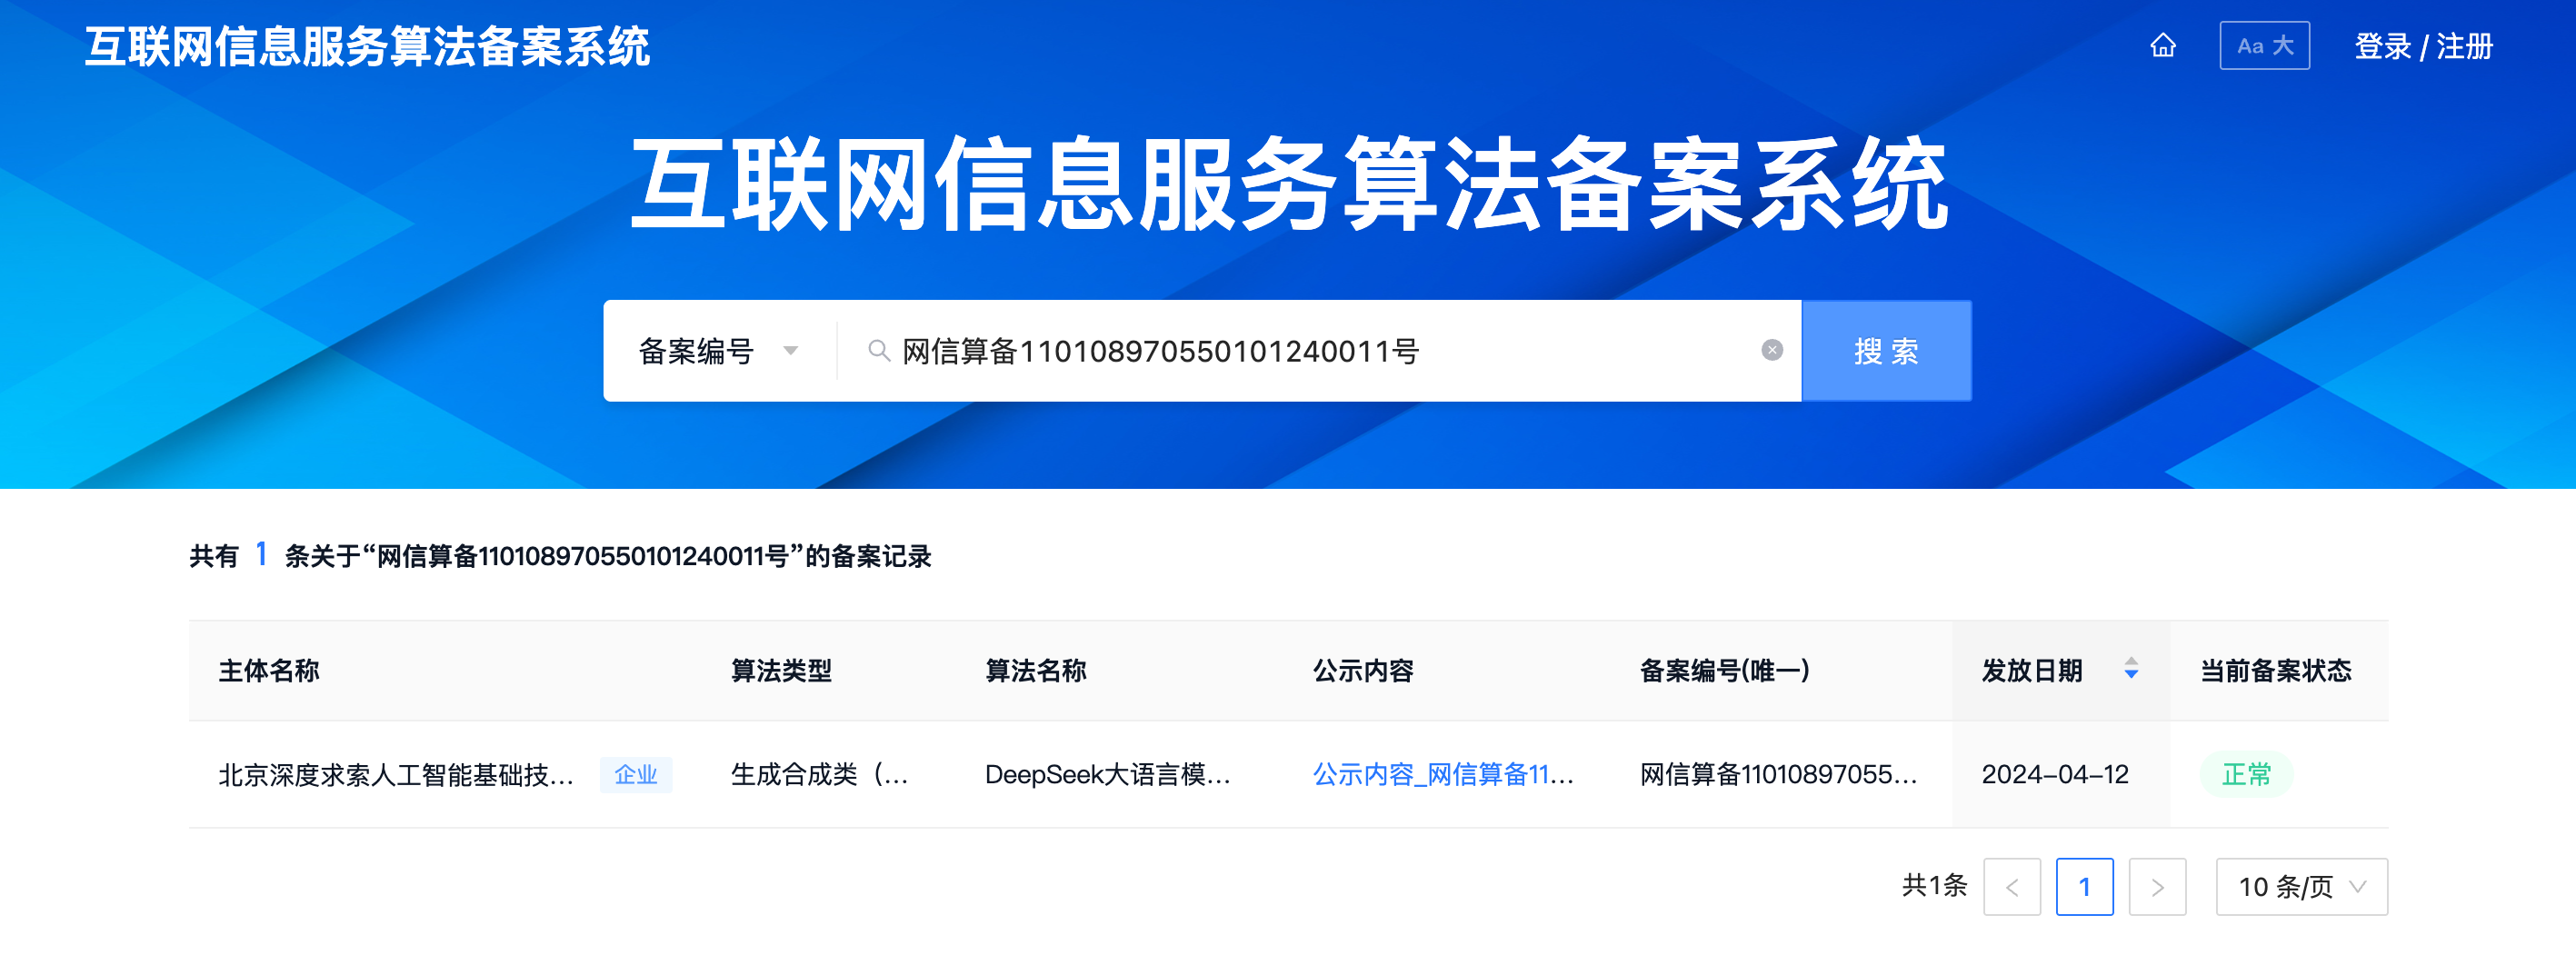
Task: Click the 算法类型 column header
Action: click(x=781, y=670)
